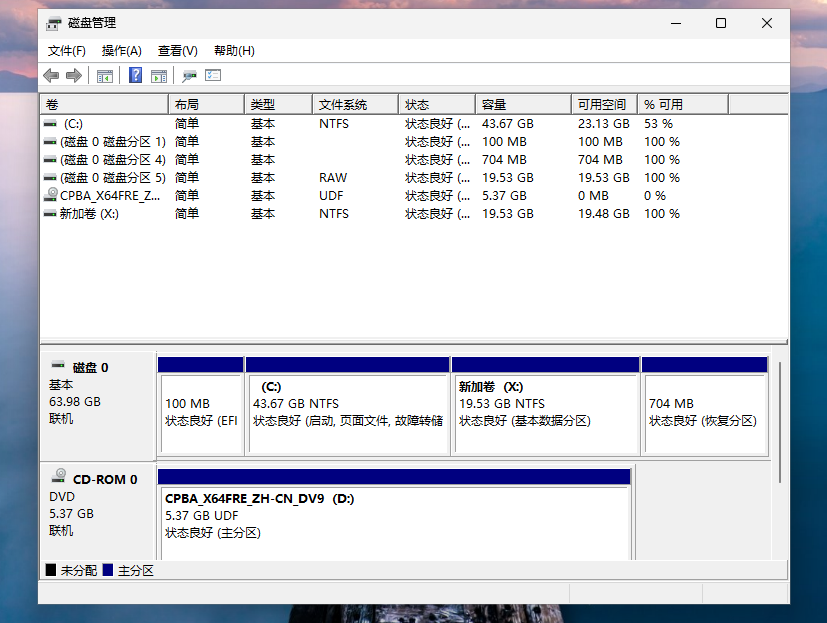Click the RAW file system cell

[x=333, y=178]
